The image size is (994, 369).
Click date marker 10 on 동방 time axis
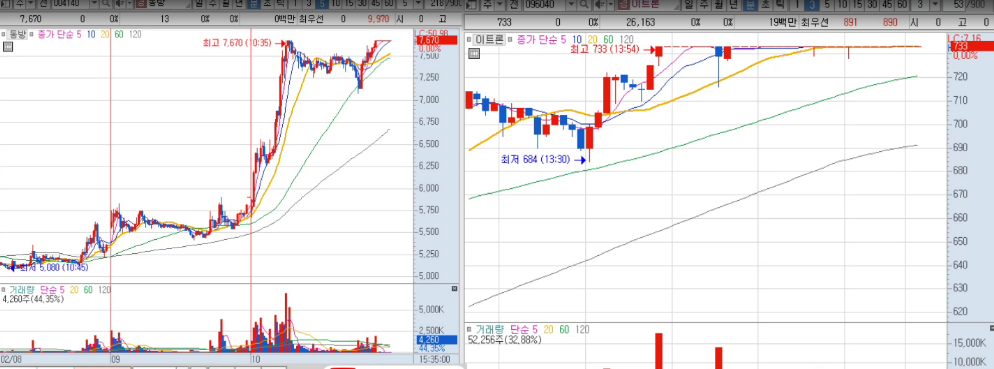(x=256, y=359)
